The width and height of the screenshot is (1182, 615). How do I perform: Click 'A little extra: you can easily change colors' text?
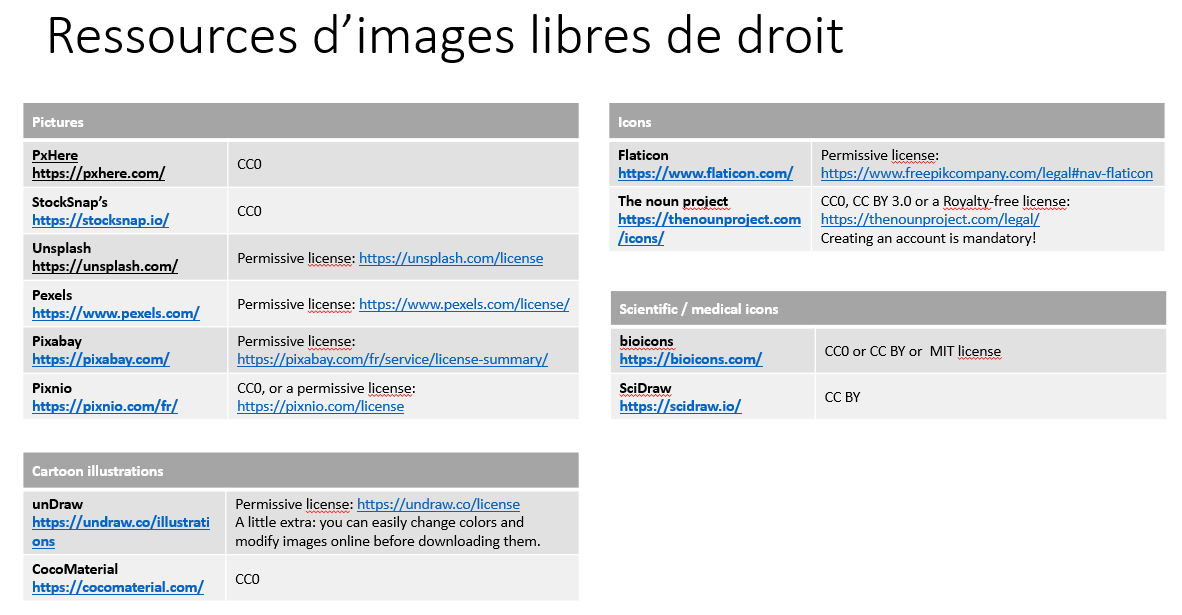[379, 522]
